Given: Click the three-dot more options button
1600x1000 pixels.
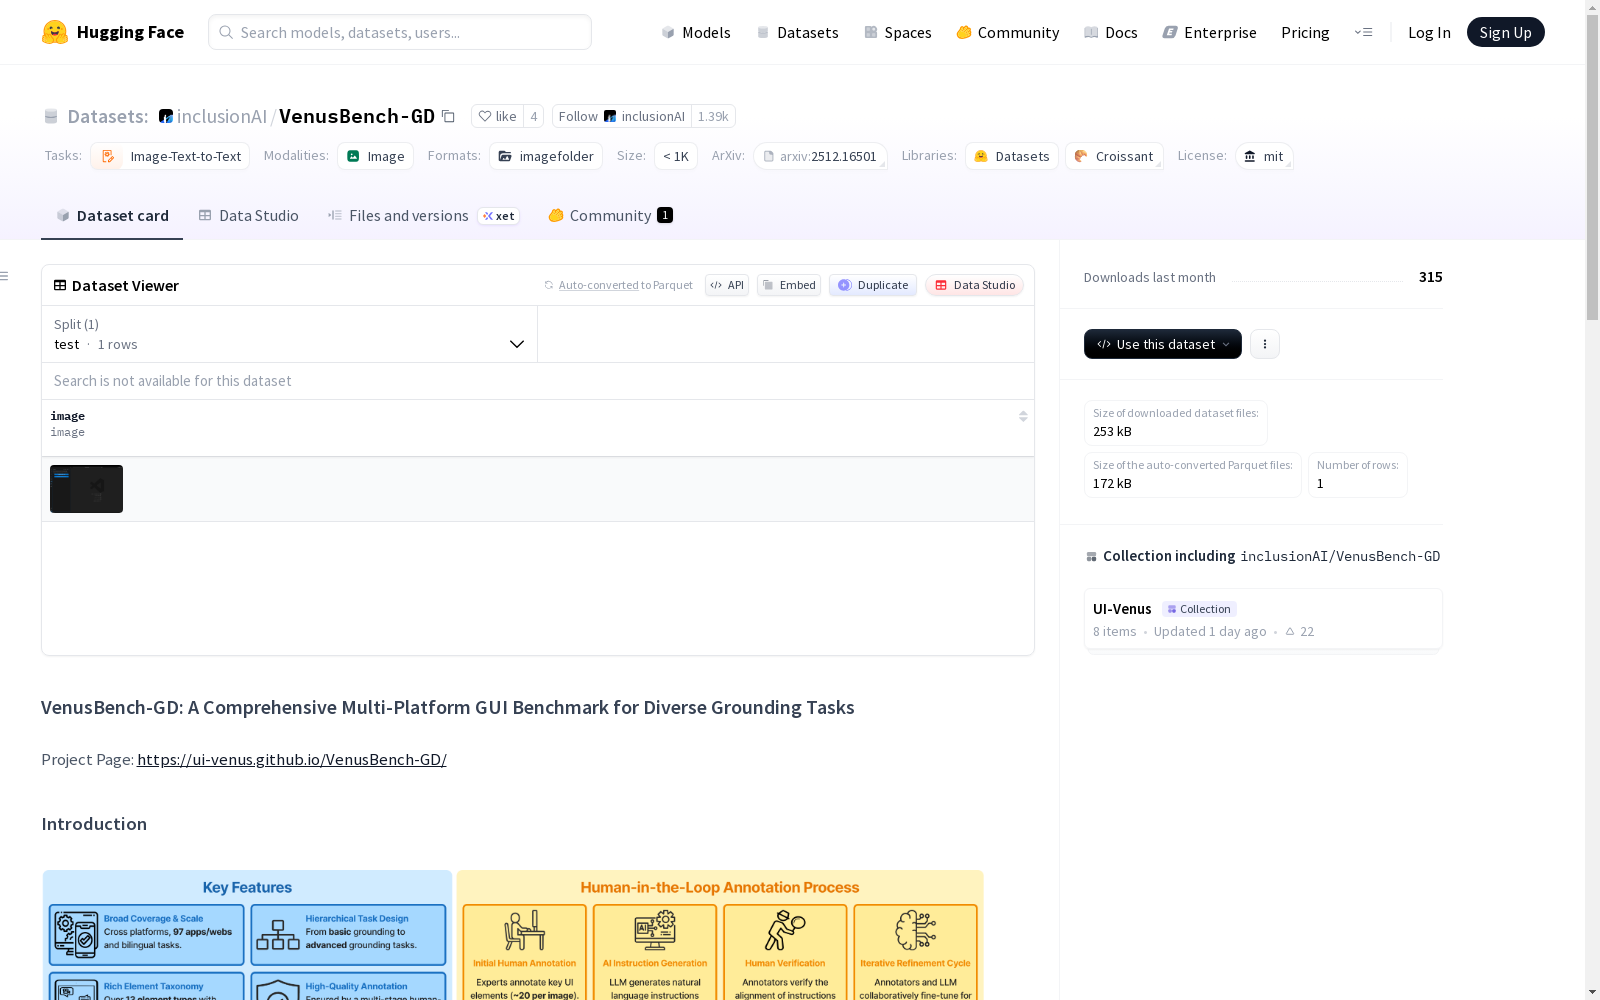Looking at the screenshot, I should pyautogui.click(x=1265, y=344).
